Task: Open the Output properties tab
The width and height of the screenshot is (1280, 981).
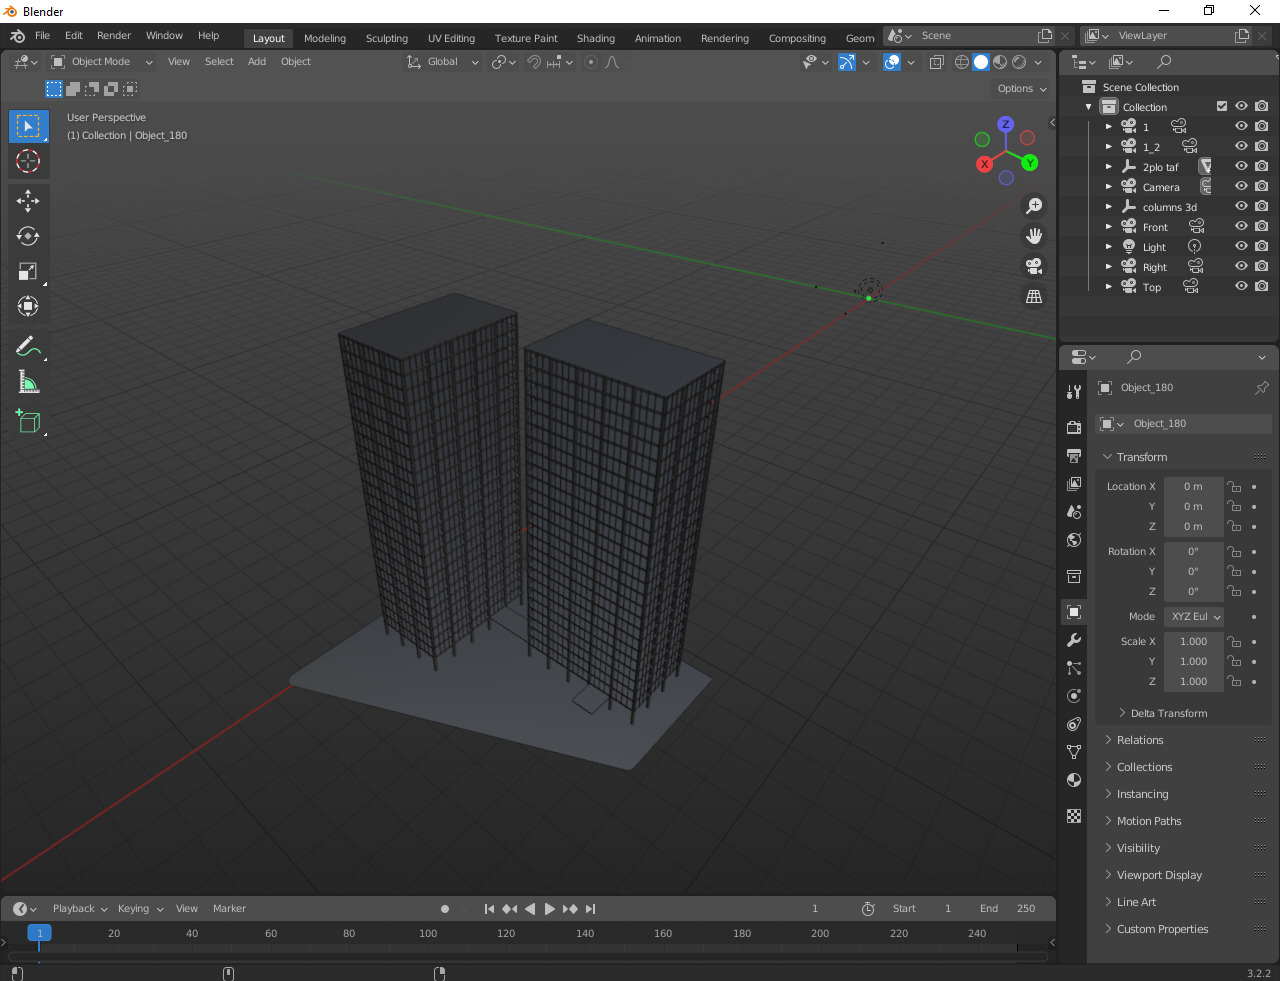Action: (1074, 456)
